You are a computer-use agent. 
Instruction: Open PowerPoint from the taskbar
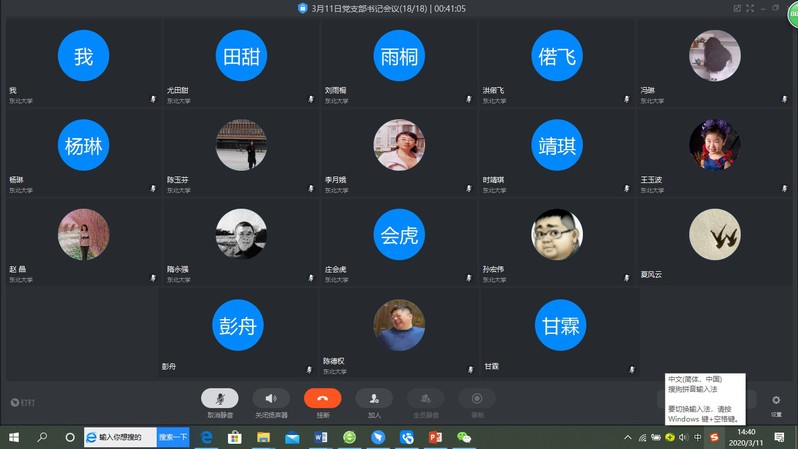click(x=435, y=437)
